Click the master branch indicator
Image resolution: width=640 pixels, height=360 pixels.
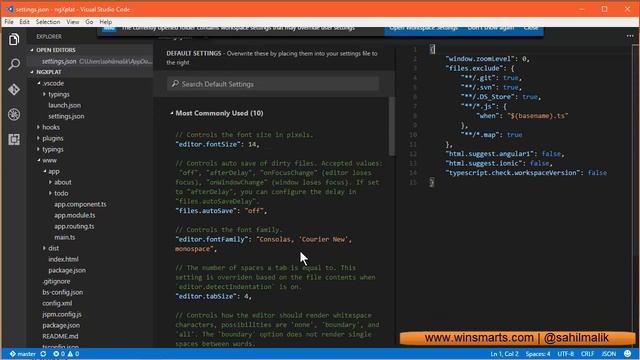tap(23, 354)
